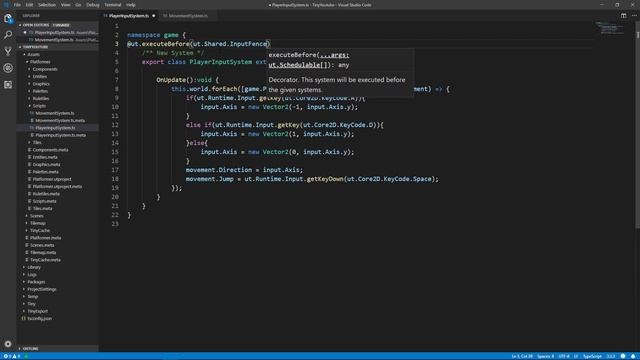Open the Manage gear menu
The width and height of the screenshot is (640, 360).
pyautogui.click(x=8, y=344)
